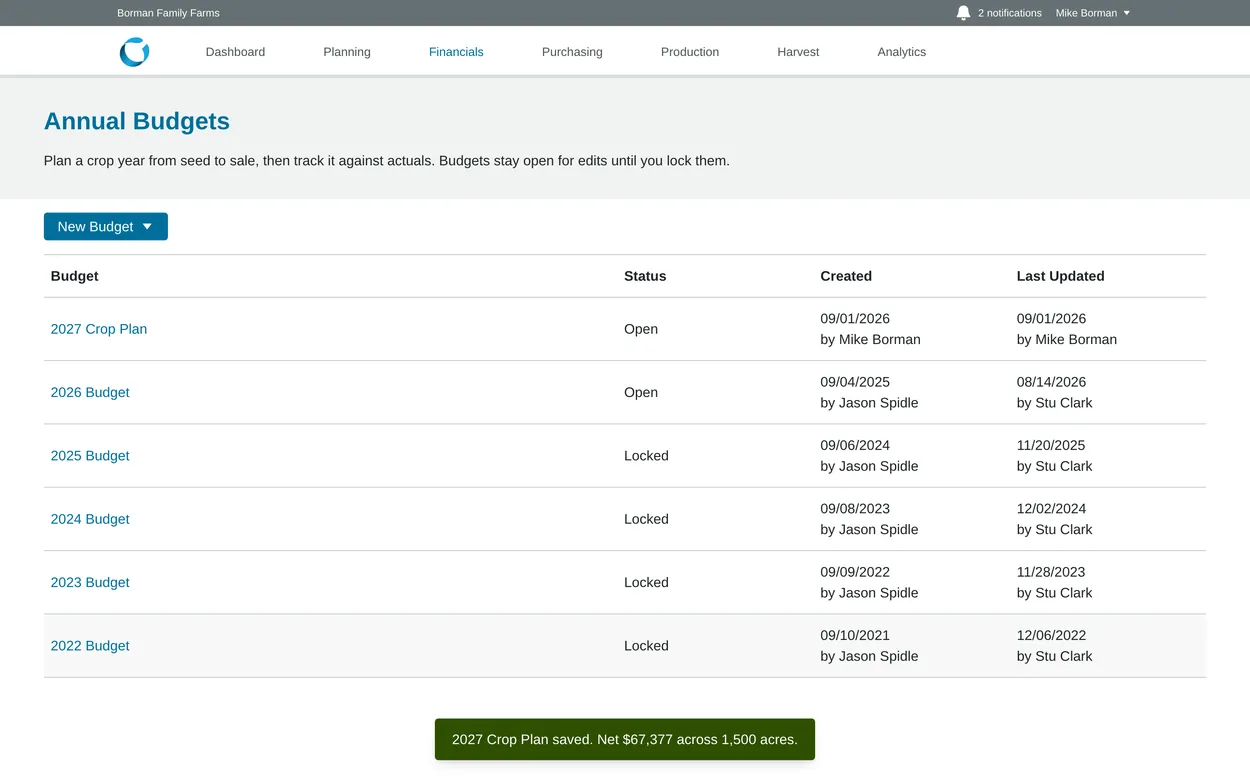Expand the Mike Borman user menu
This screenshot has width=1250, height=781.
(x=1093, y=13)
